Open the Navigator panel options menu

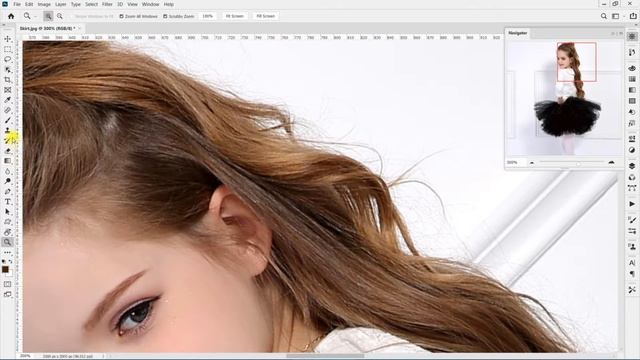[621, 33]
